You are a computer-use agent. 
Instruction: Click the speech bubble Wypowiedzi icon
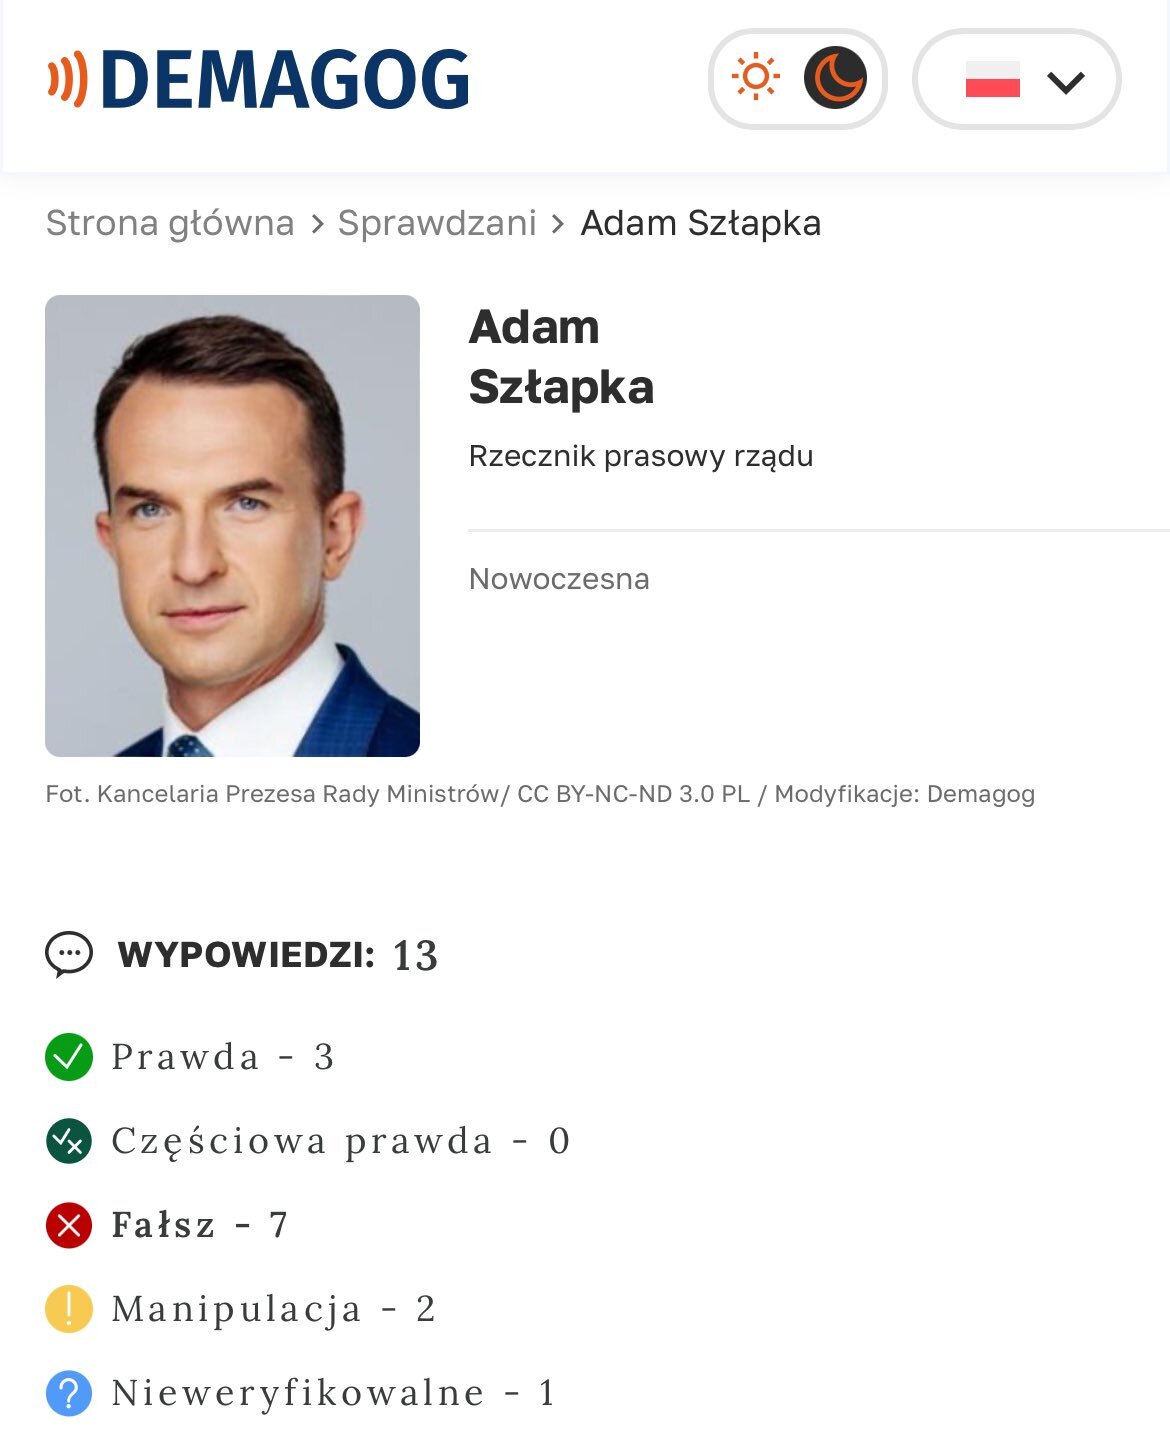(x=69, y=955)
